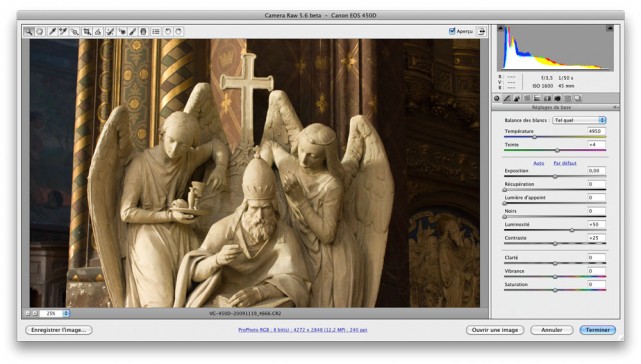Switch to the Tone Curve tab
This screenshot has width=641, height=364.
[507, 98]
